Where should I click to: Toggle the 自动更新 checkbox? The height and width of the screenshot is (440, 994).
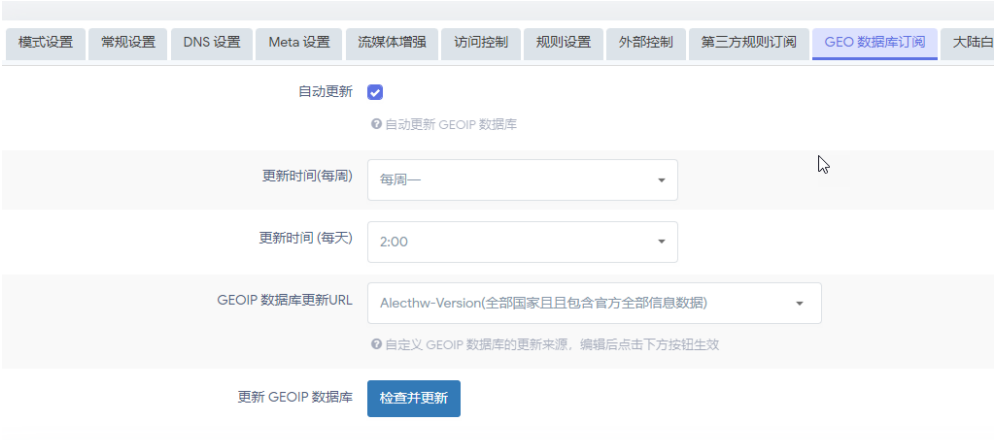click(376, 92)
